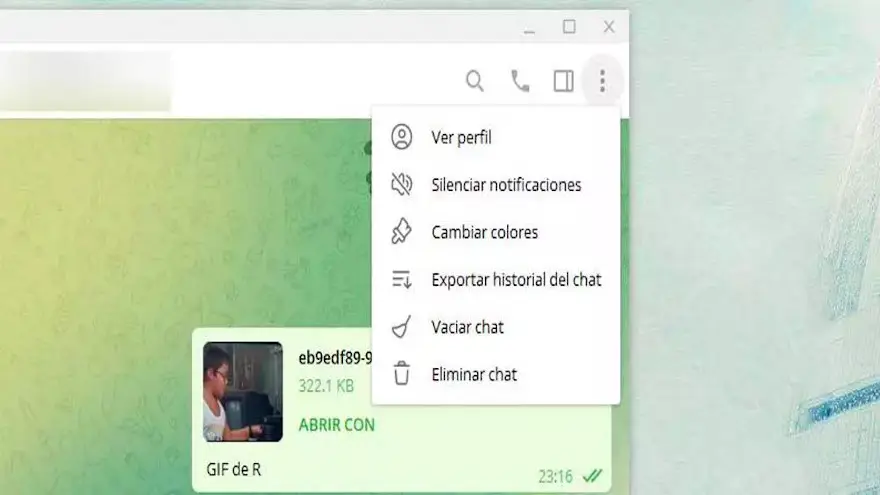Click the profile icon beside Ver perfil
Screen dimensions: 880x495
tap(402, 137)
